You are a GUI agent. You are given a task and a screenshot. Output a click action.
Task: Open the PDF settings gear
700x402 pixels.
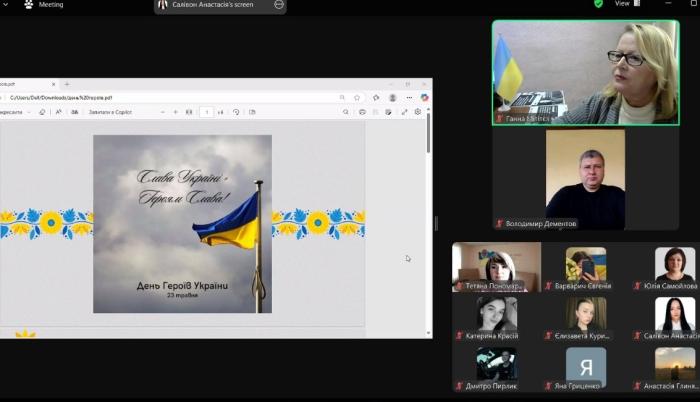[418, 112]
